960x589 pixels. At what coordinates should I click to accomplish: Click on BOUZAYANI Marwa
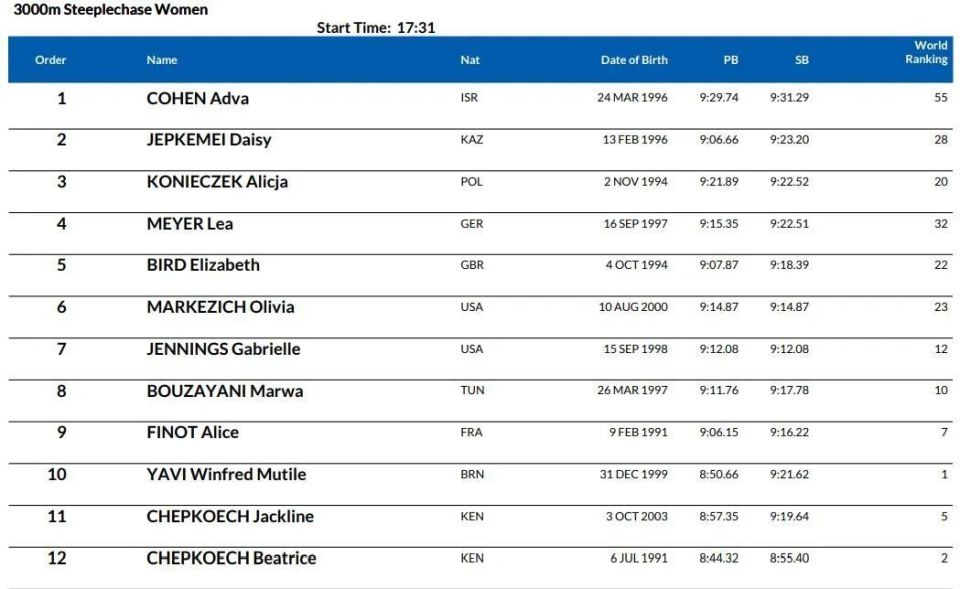tap(225, 391)
